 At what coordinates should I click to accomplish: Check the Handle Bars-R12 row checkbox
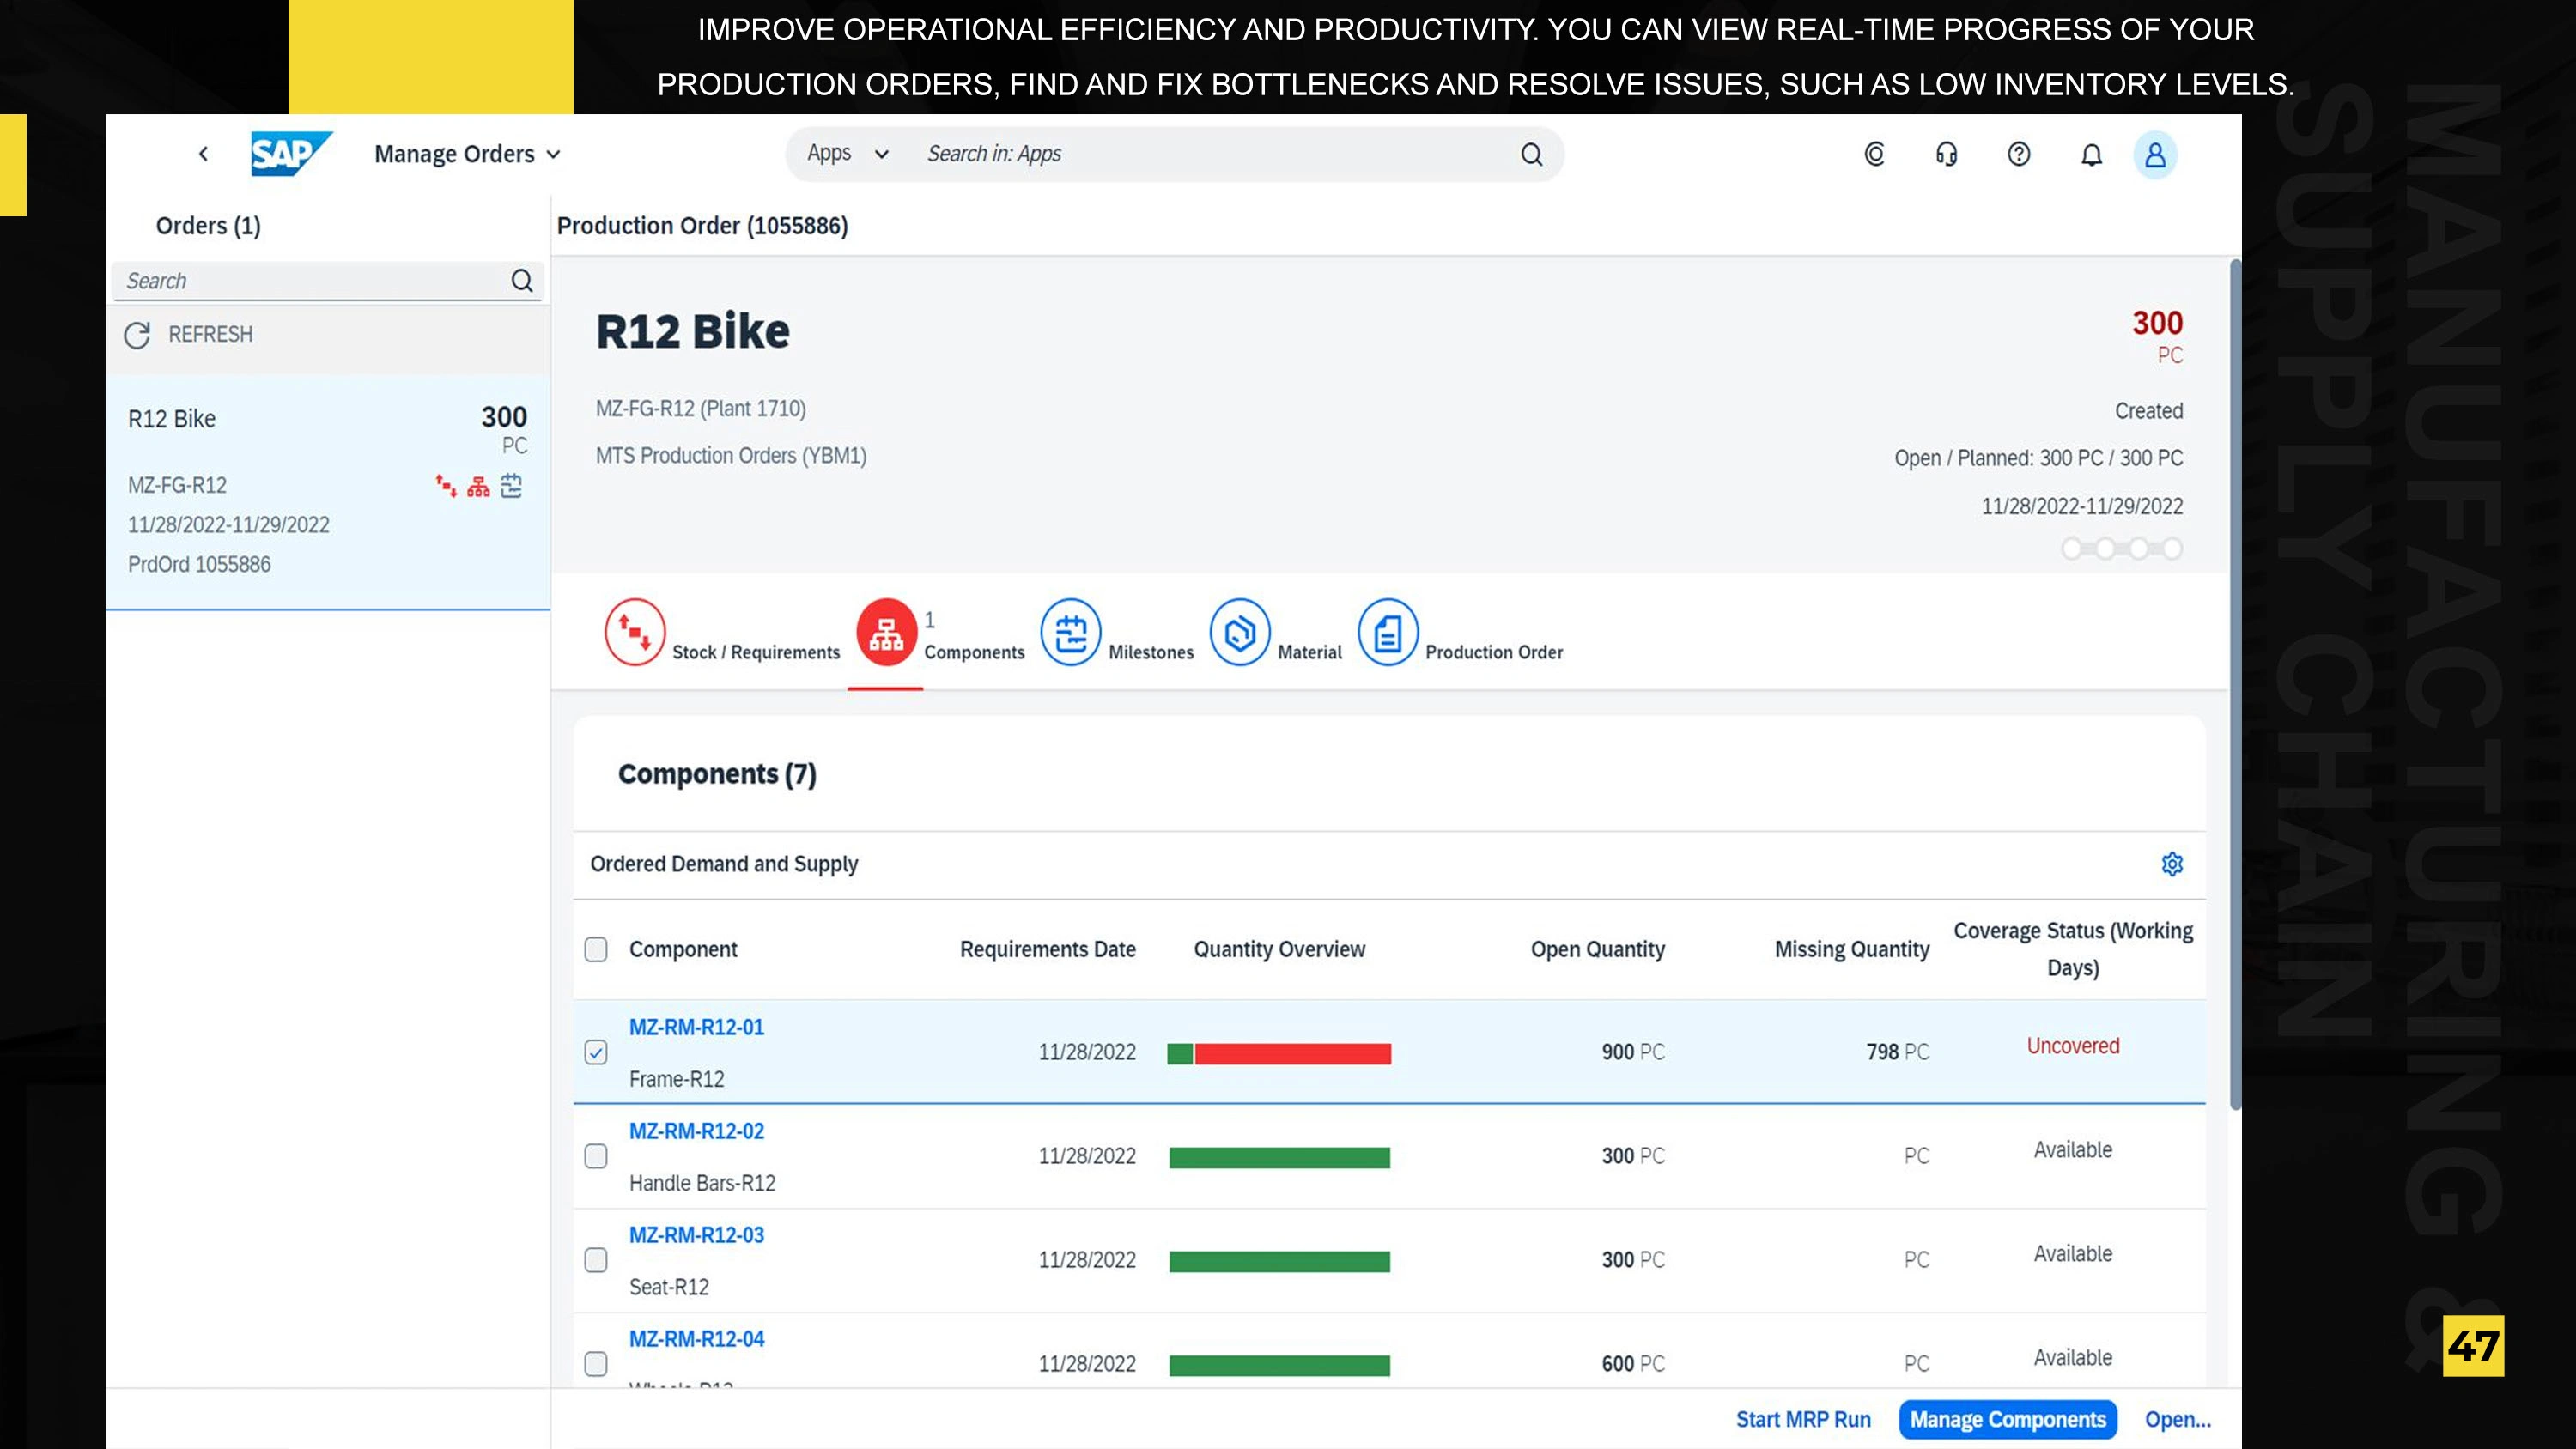(x=596, y=1156)
